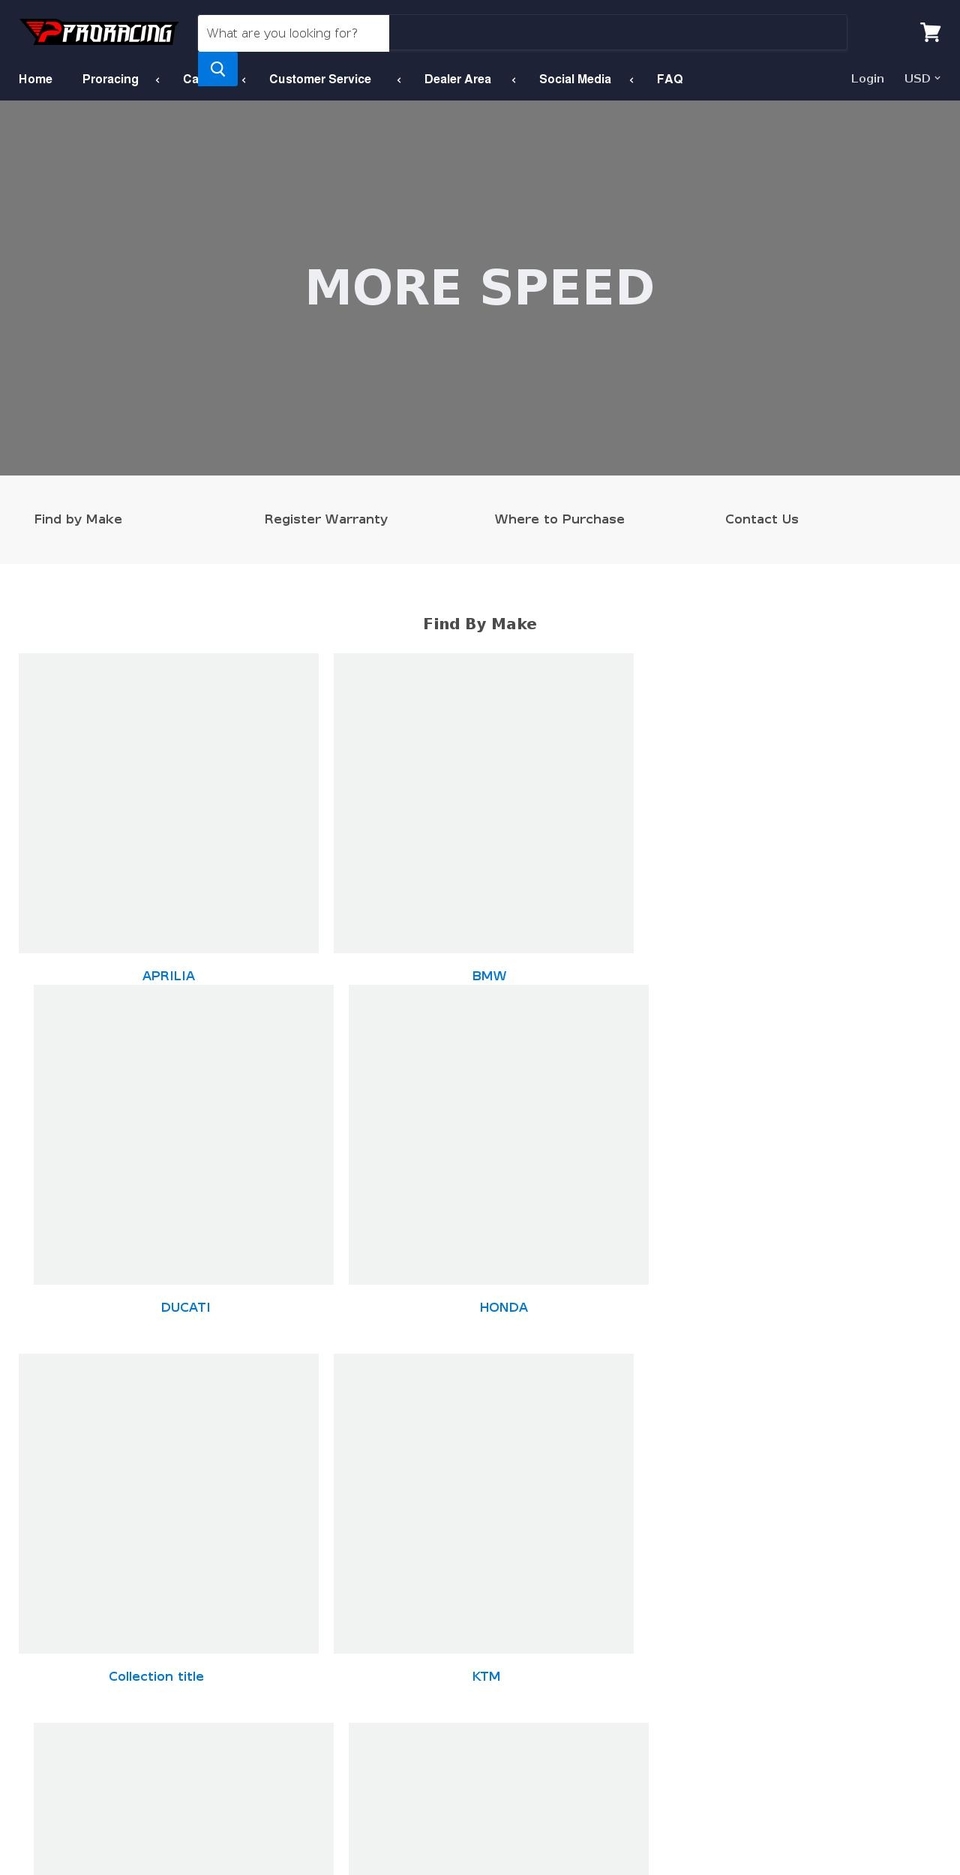Screen dimensions: 960x1875
Task: Open the DUCATI collection thumbnail
Action: pyautogui.click(x=183, y=1135)
